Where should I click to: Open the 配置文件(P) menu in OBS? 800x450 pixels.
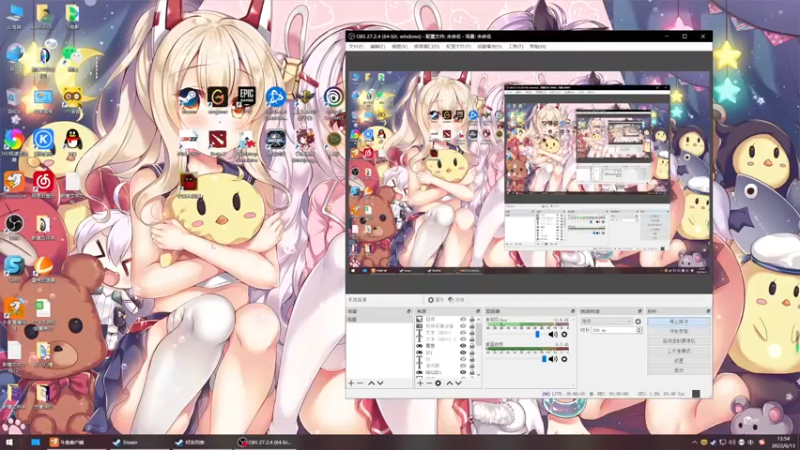458,46
